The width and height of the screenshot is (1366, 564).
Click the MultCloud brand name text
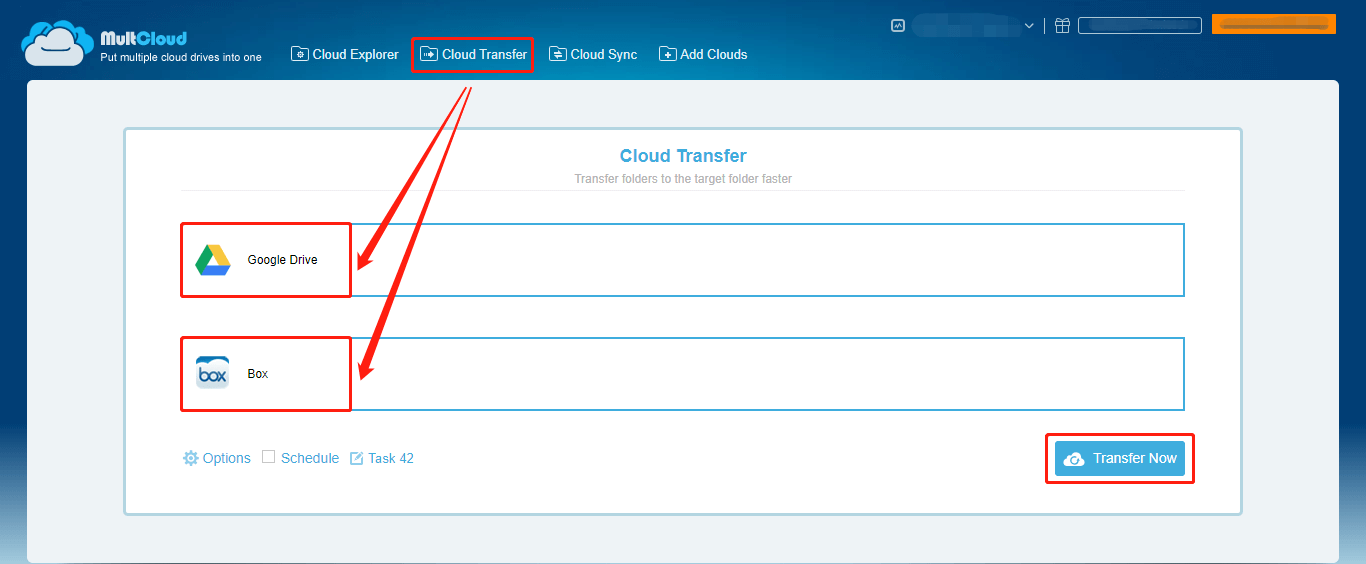point(143,39)
